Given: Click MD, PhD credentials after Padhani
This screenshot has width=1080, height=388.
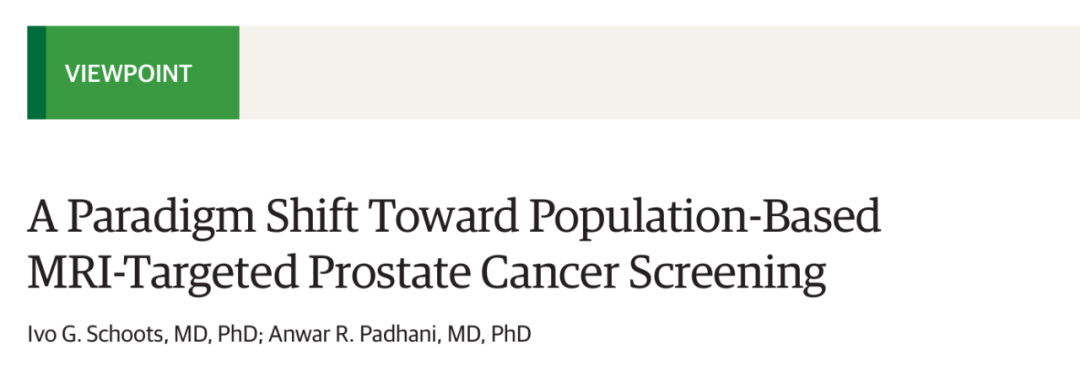Looking at the screenshot, I should 489,335.
